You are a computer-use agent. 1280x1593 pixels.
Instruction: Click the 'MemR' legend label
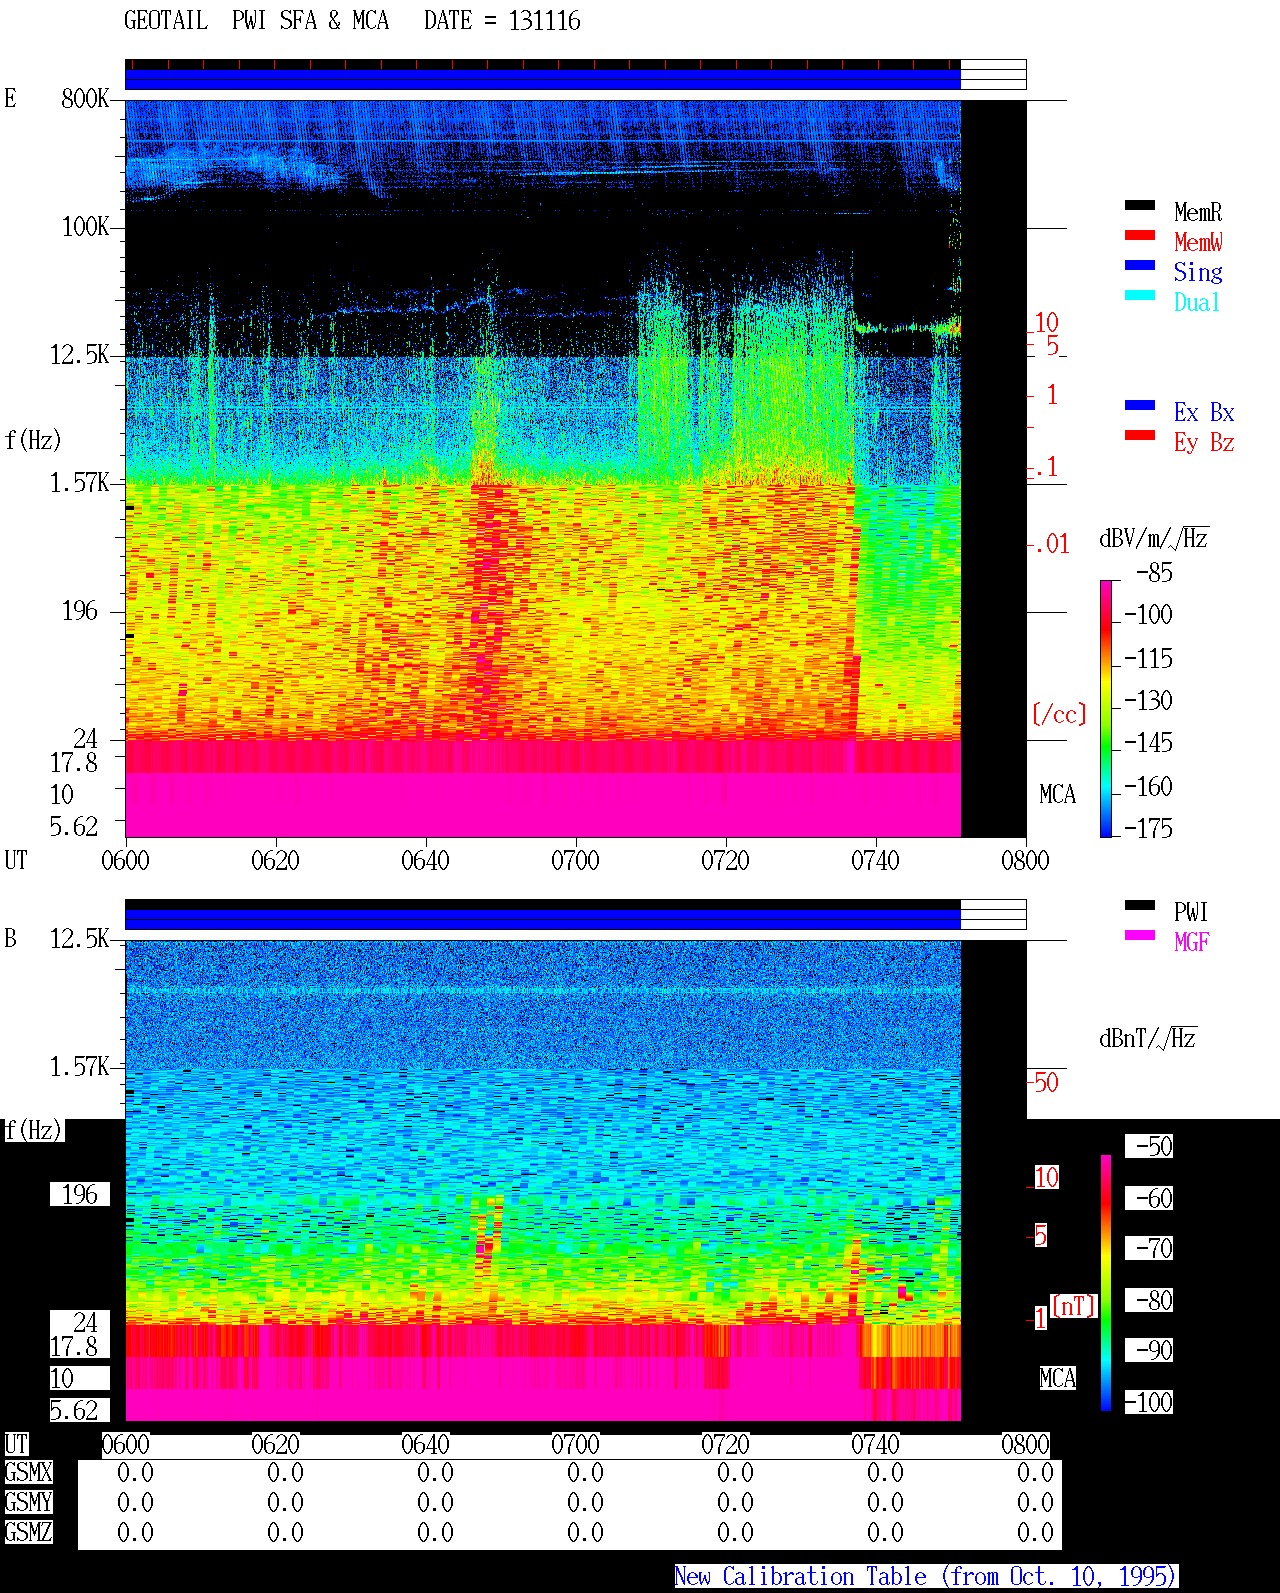pos(1198,212)
